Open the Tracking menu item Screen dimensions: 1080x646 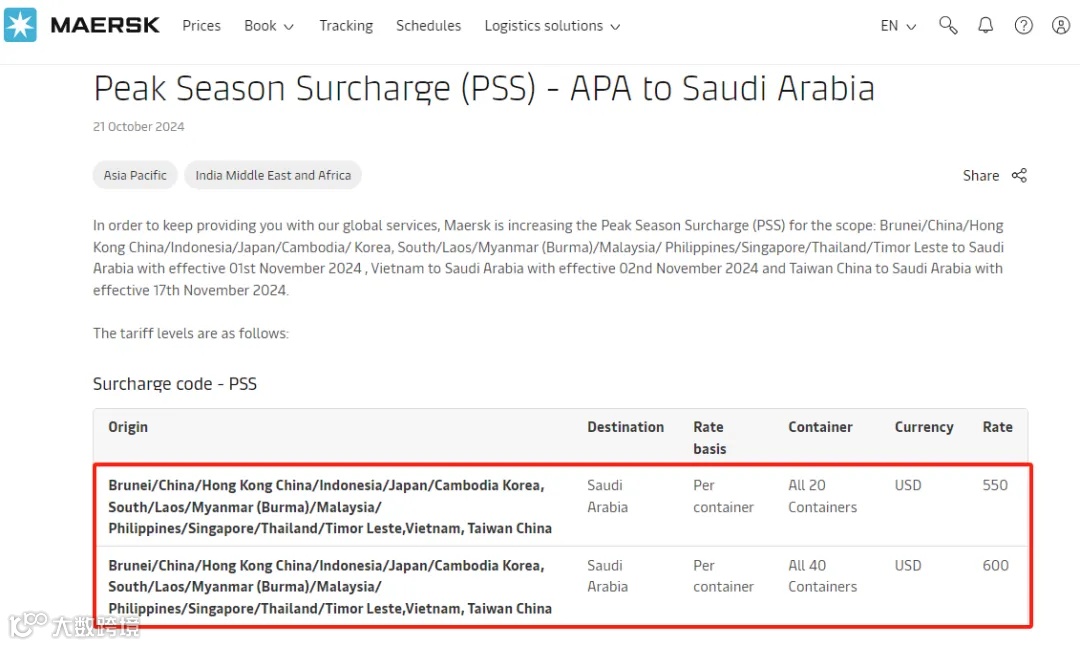tap(346, 26)
